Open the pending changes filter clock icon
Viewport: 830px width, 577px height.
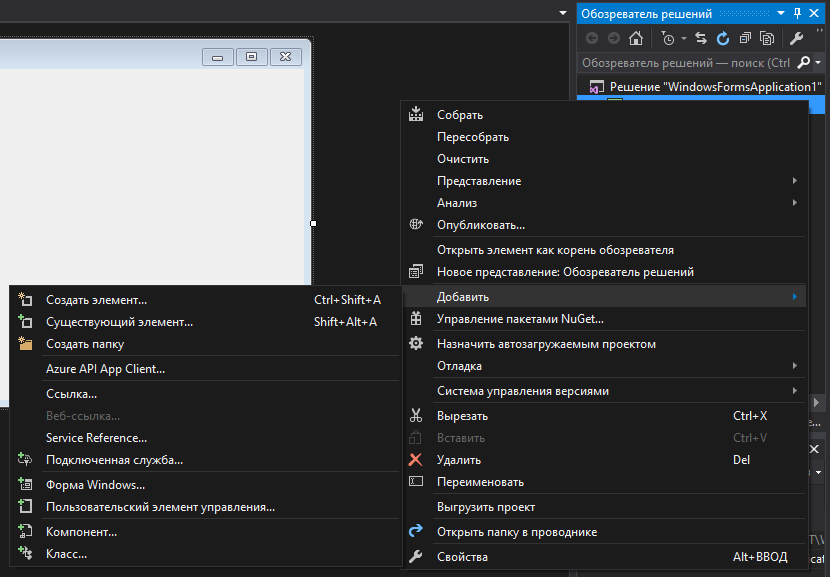[x=667, y=38]
